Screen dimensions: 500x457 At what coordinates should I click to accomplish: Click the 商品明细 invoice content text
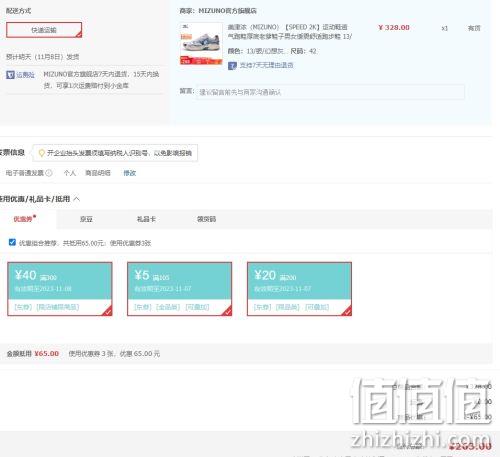[x=98, y=173]
